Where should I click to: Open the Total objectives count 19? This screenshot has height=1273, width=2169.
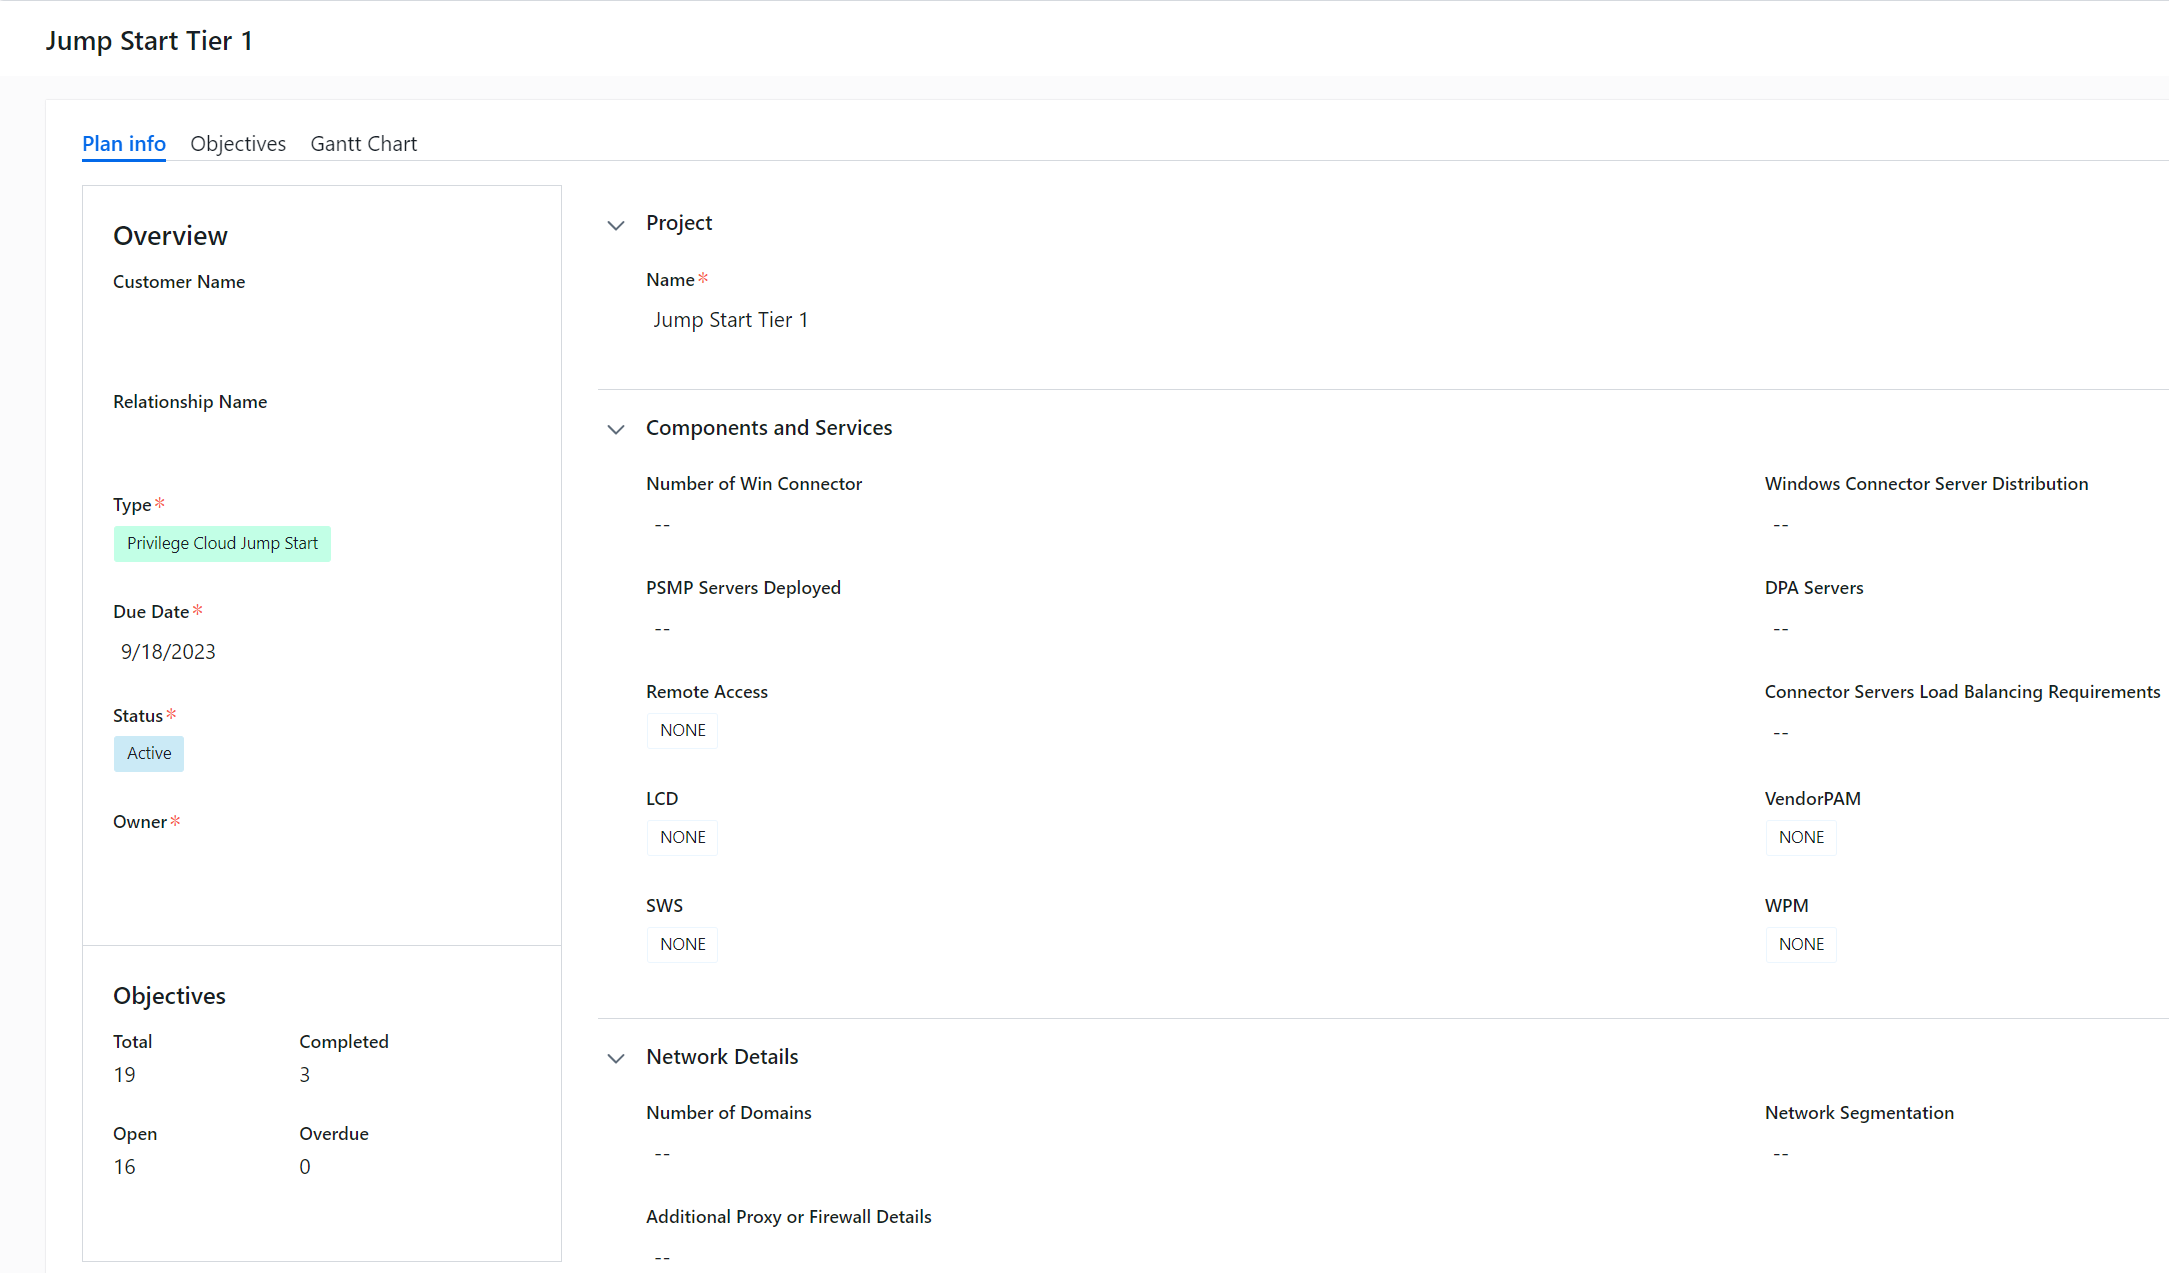tap(124, 1074)
